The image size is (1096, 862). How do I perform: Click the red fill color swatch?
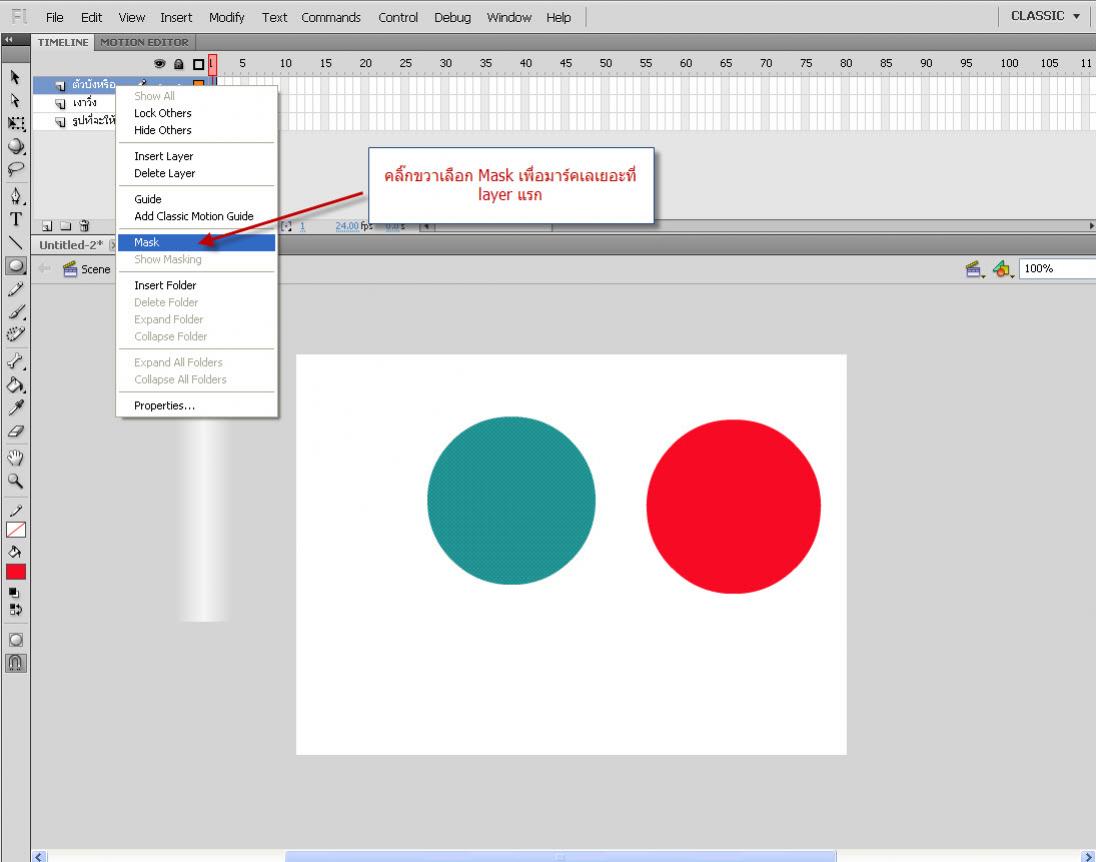click(x=15, y=572)
